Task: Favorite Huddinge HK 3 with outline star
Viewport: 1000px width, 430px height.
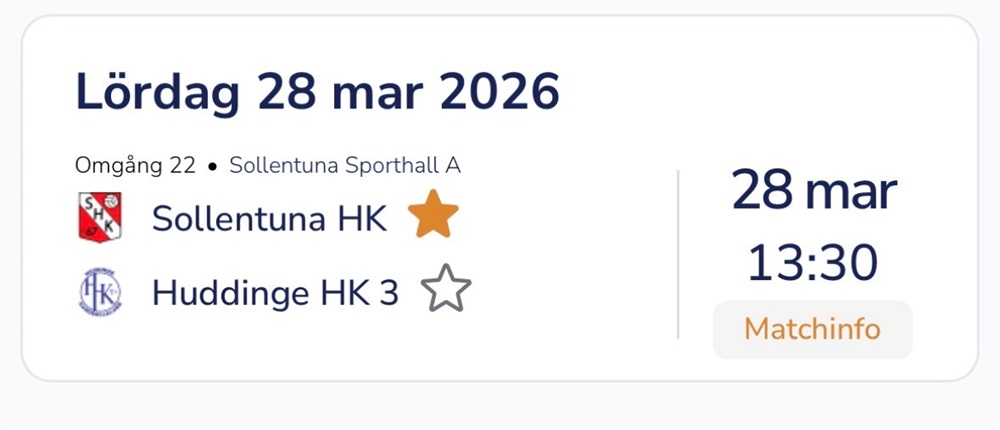Action: tap(446, 291)
